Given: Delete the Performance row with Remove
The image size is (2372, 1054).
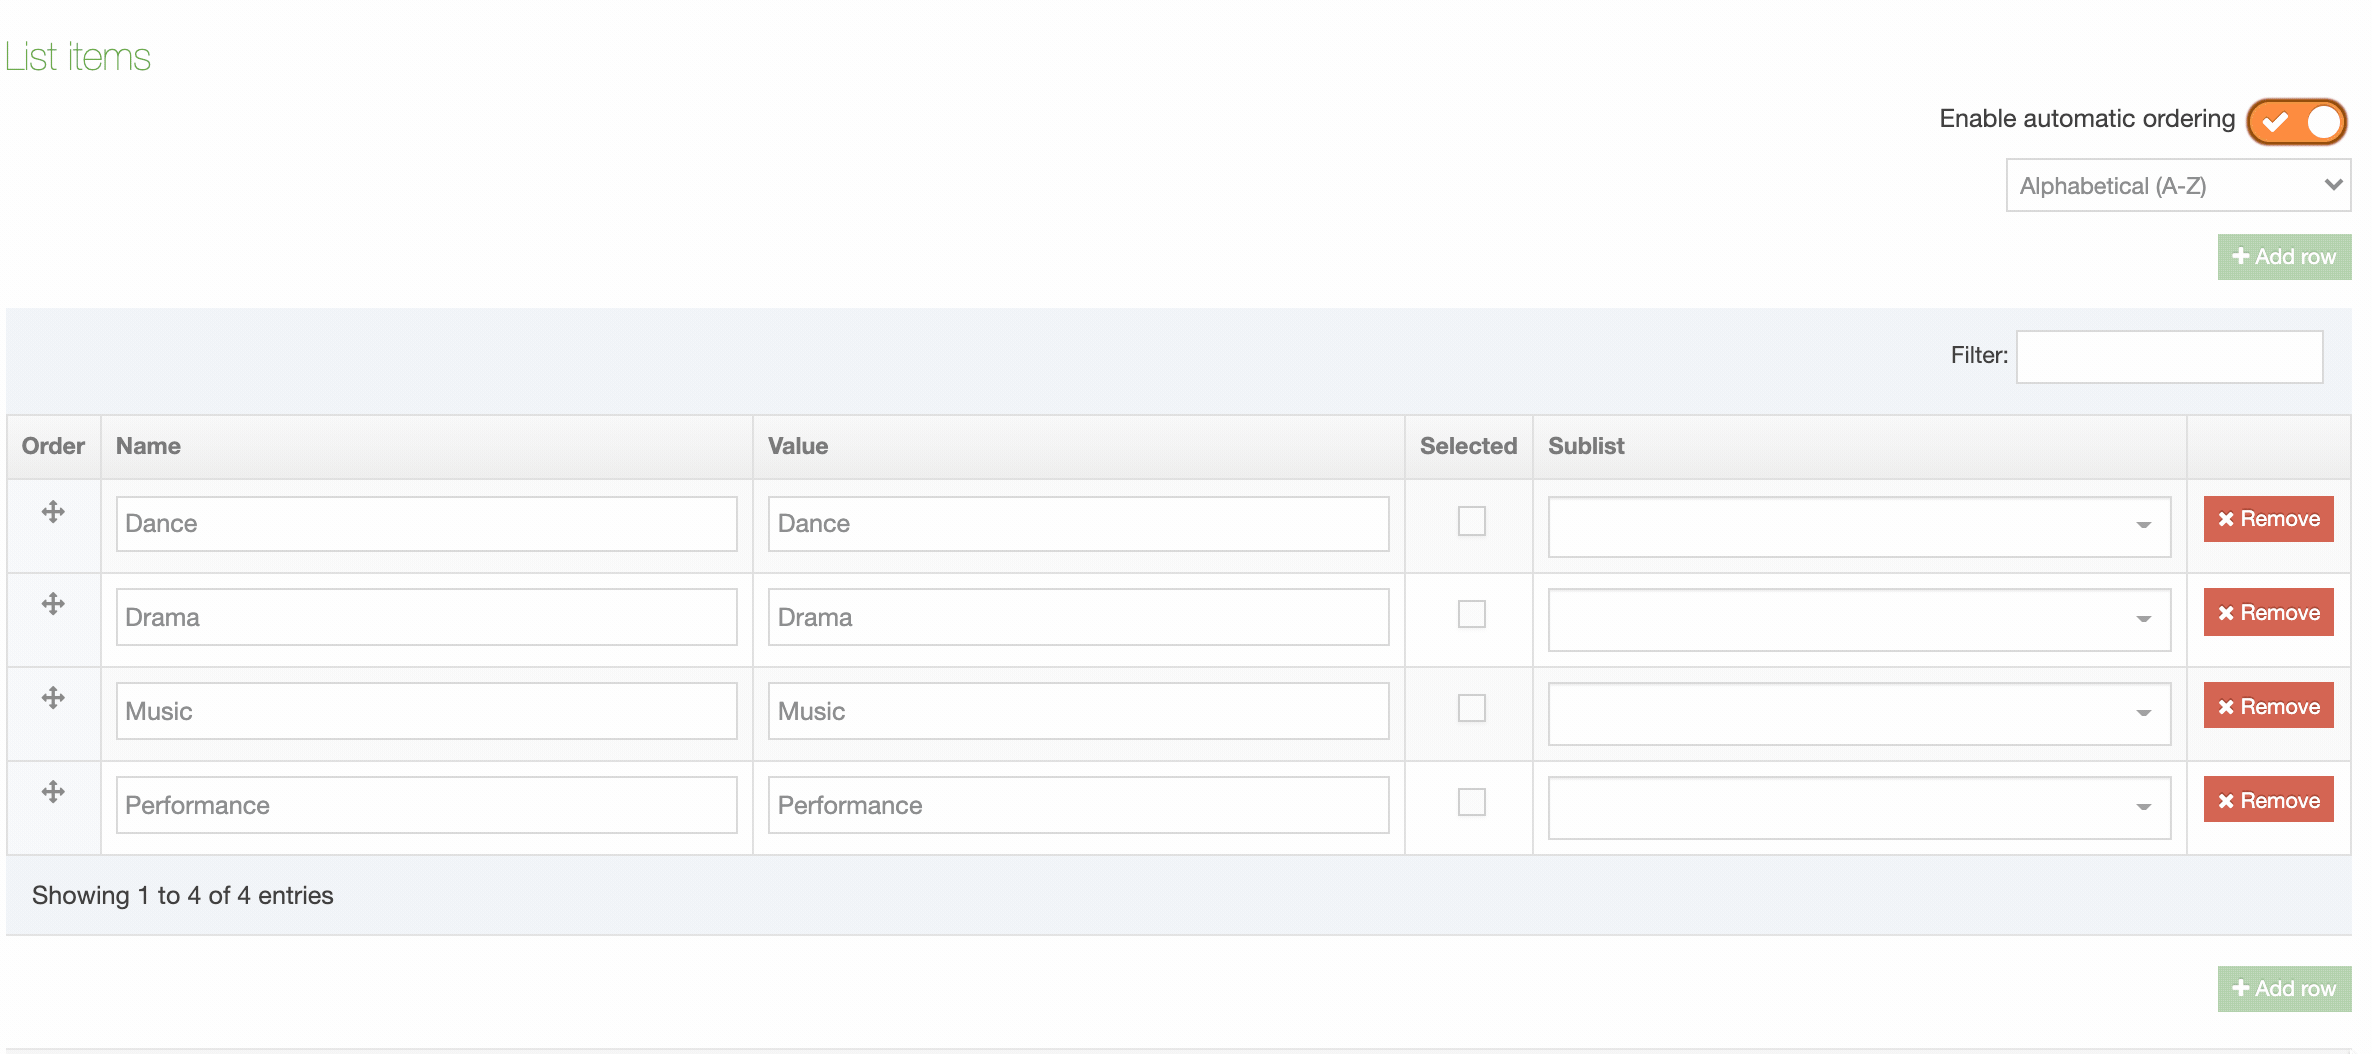Looking at the screenshot, I should click(x=2268, y=800).
